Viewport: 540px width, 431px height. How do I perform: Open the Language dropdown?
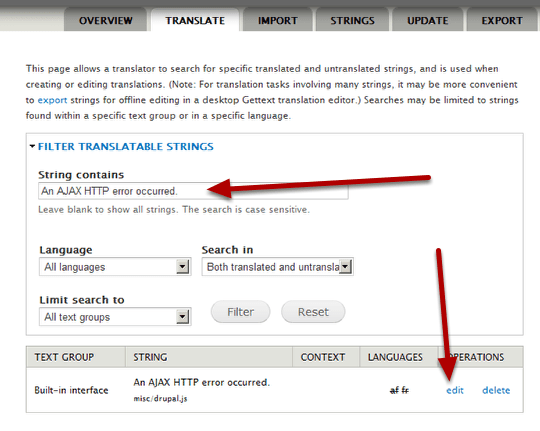click(x=115, y=267)
